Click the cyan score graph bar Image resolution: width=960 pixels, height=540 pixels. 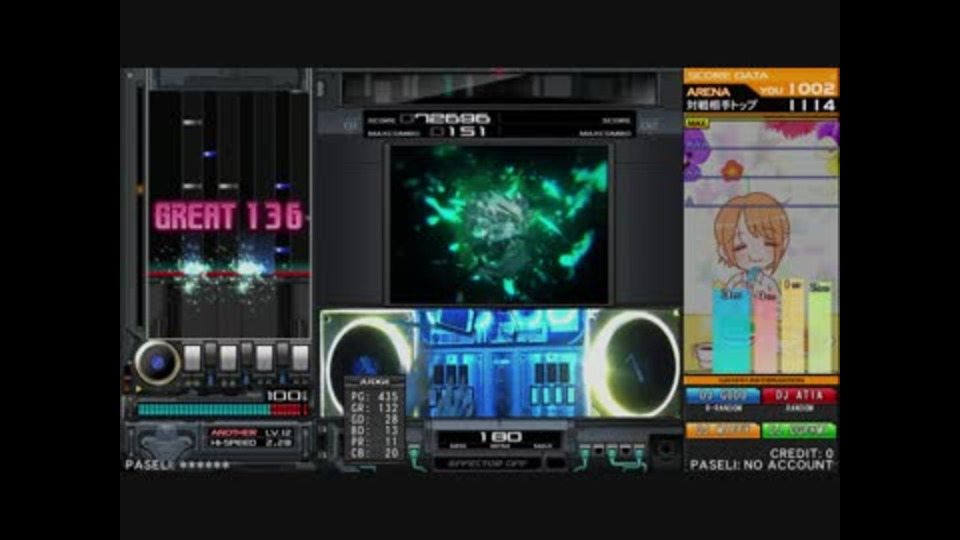click(x=731, y=331)
